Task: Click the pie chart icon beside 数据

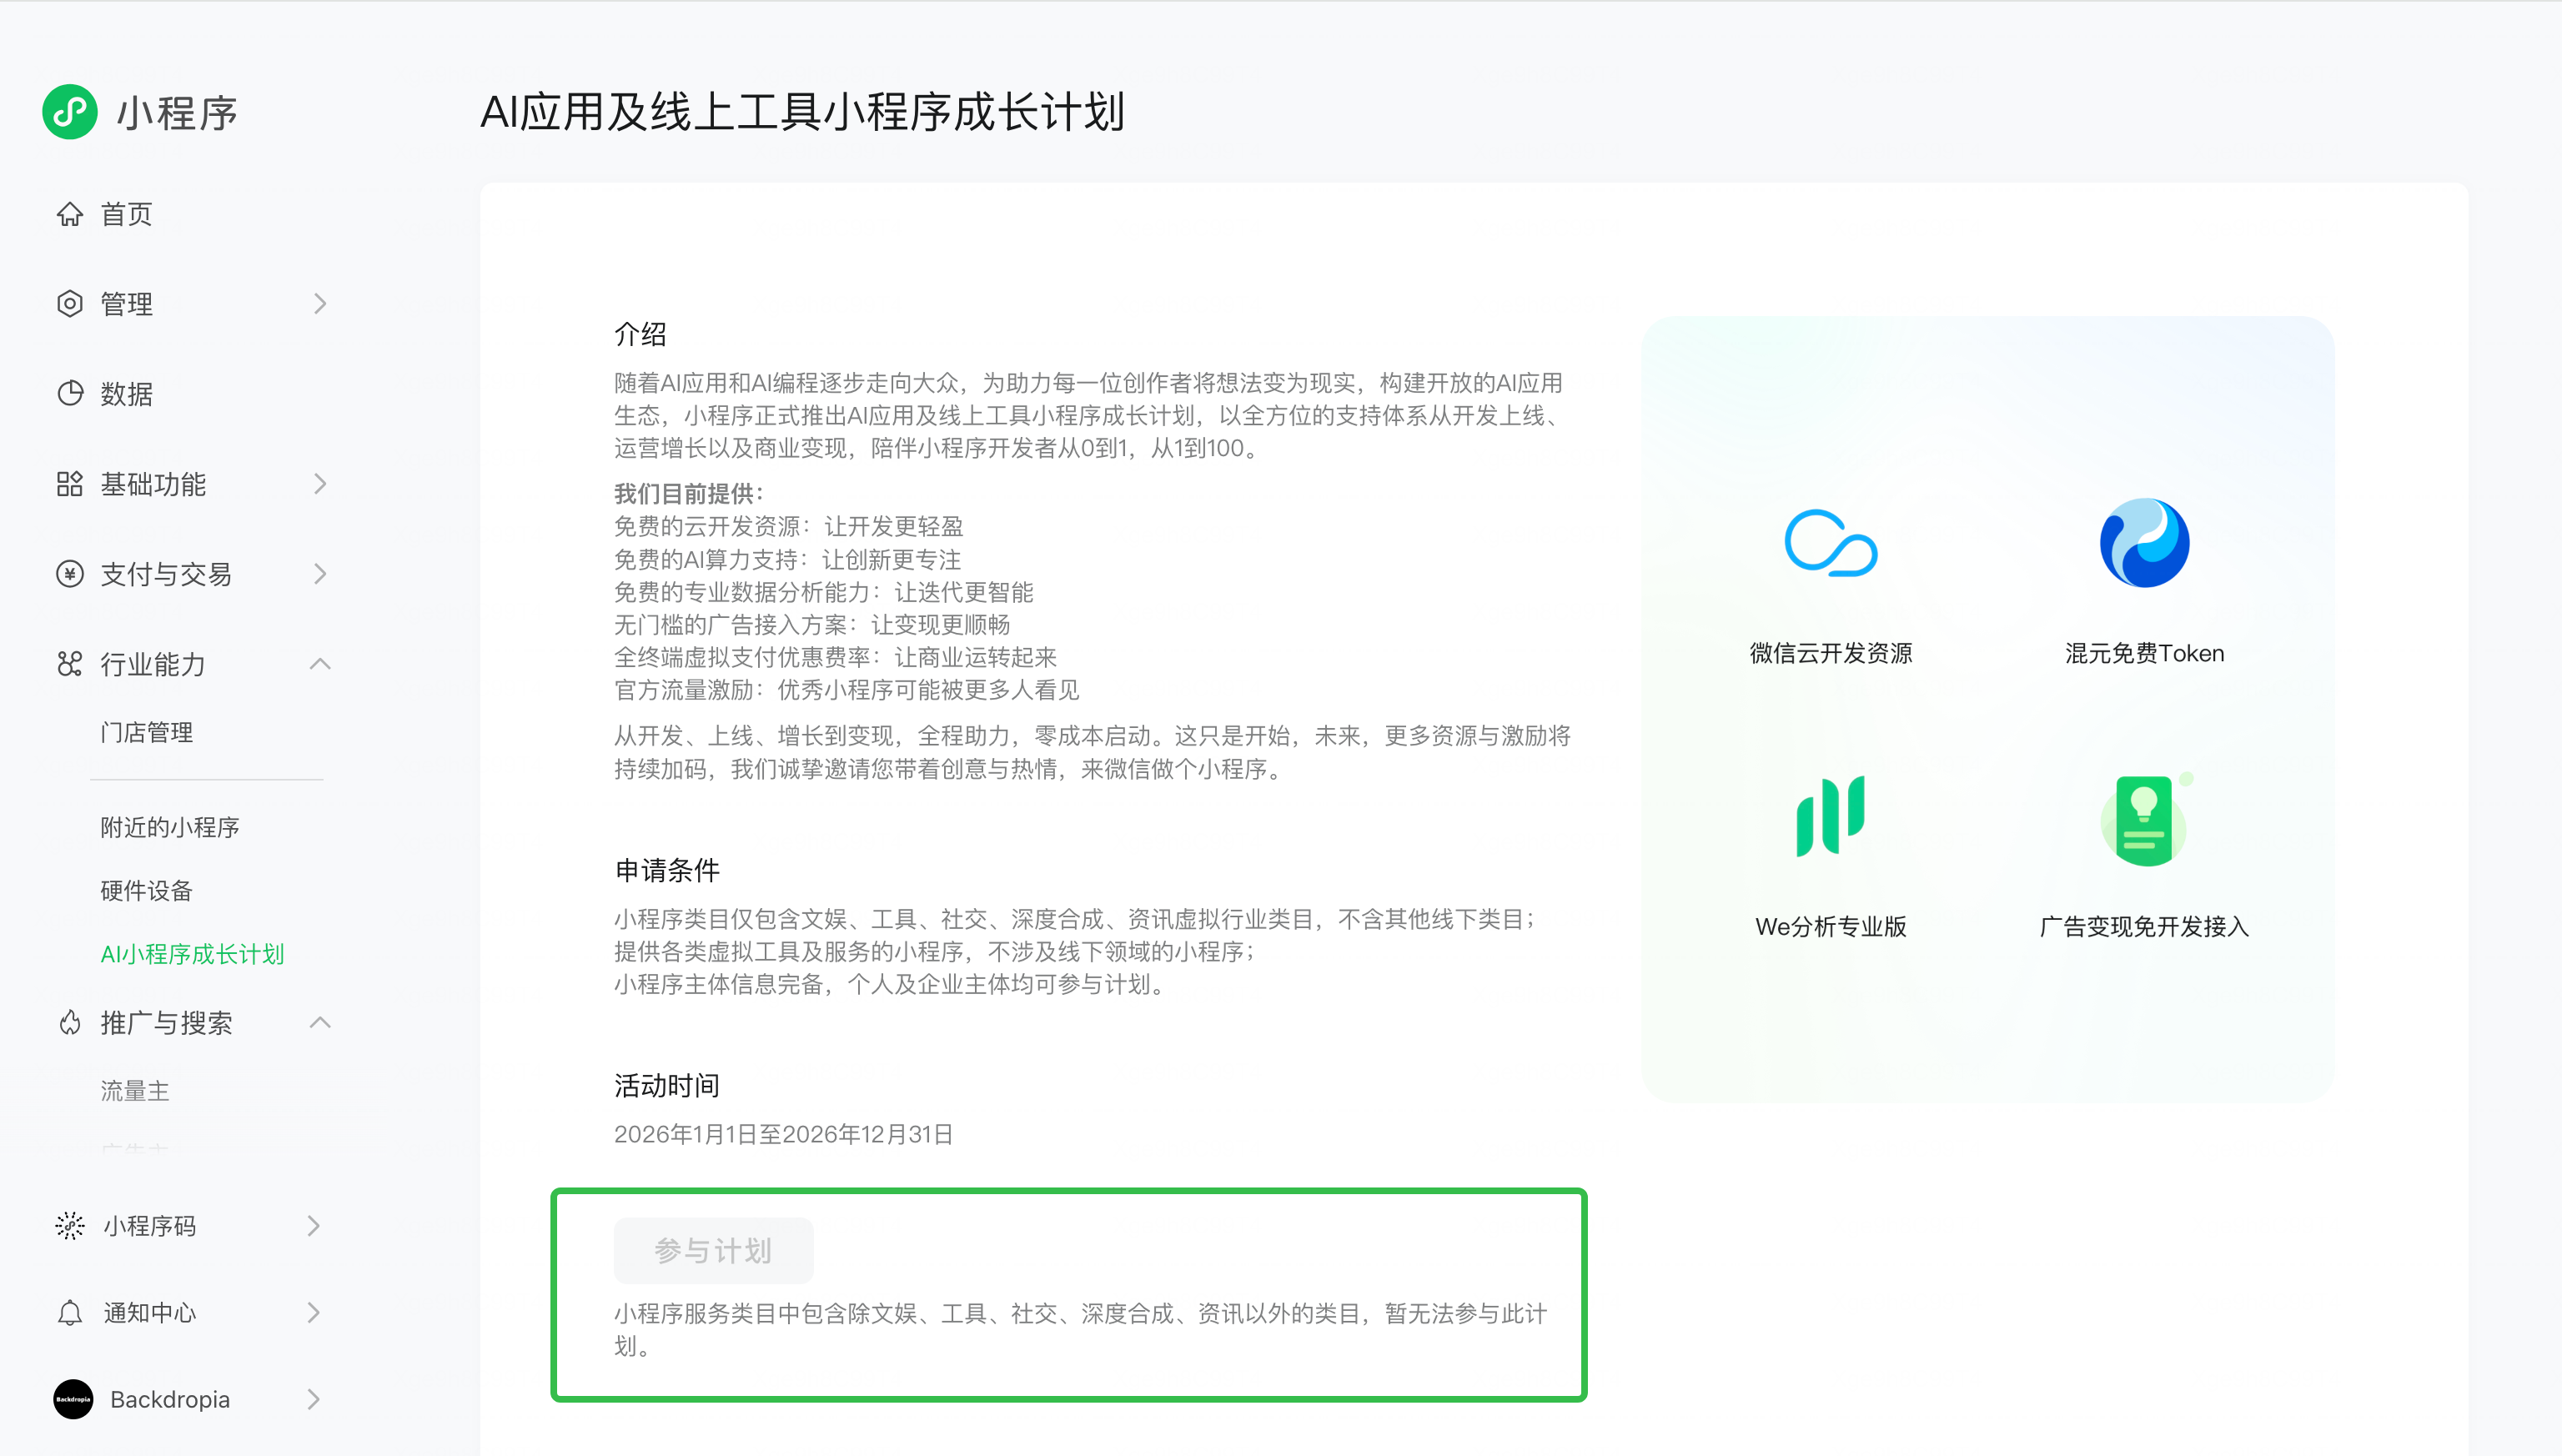Action: point(69,394)
